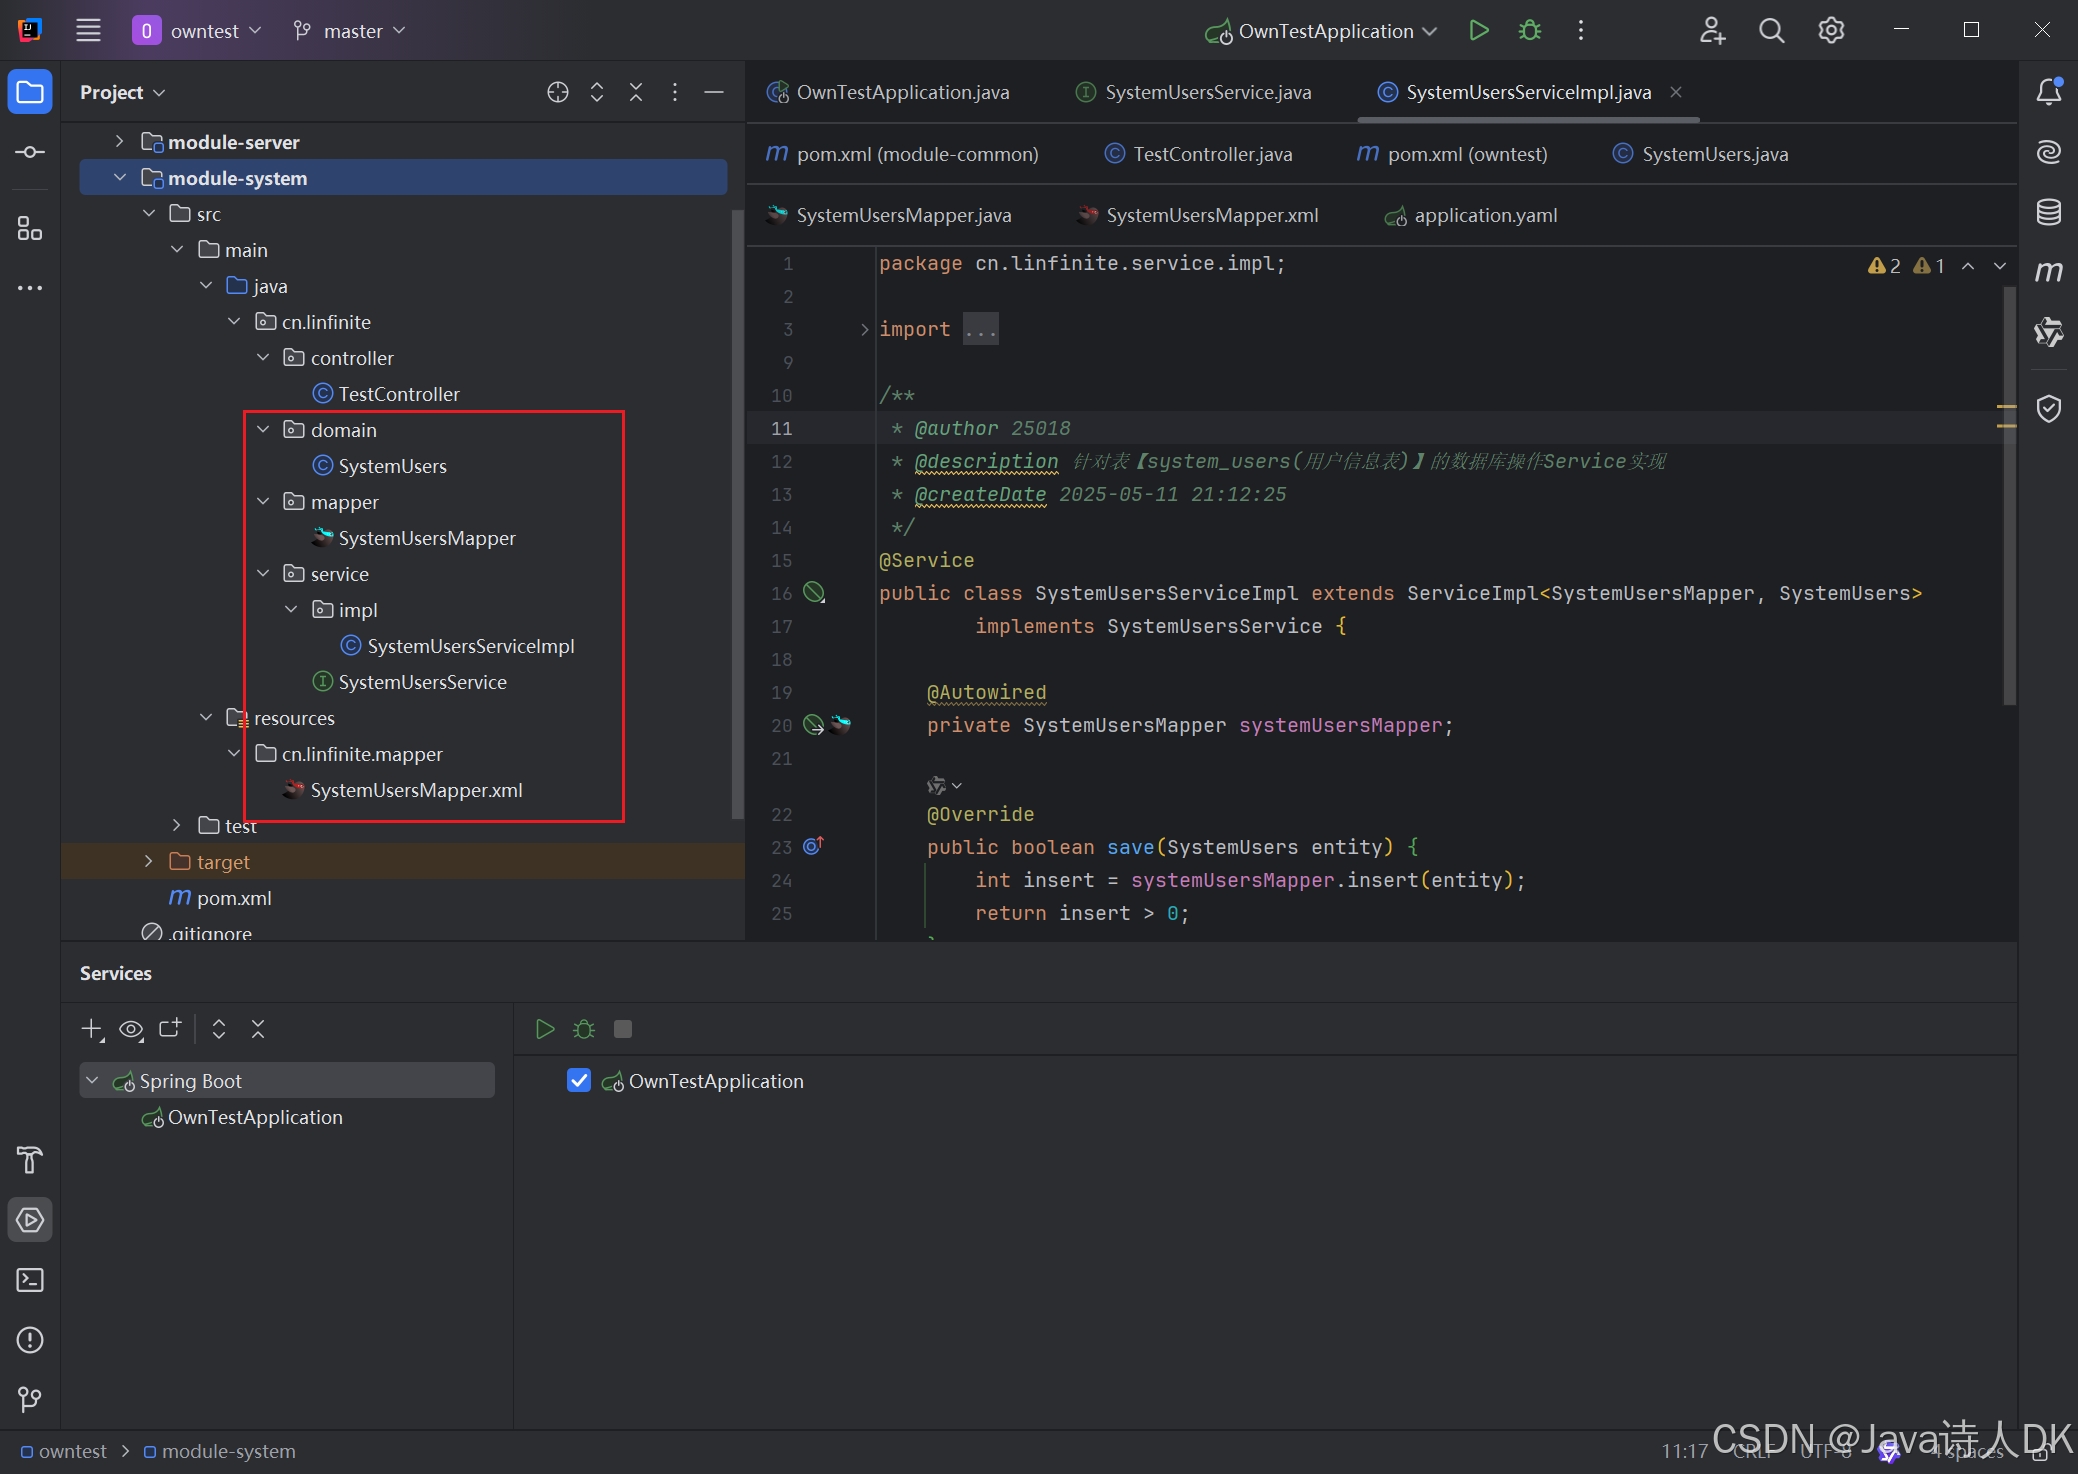Stop the running service with stop button

[623, 1028]
